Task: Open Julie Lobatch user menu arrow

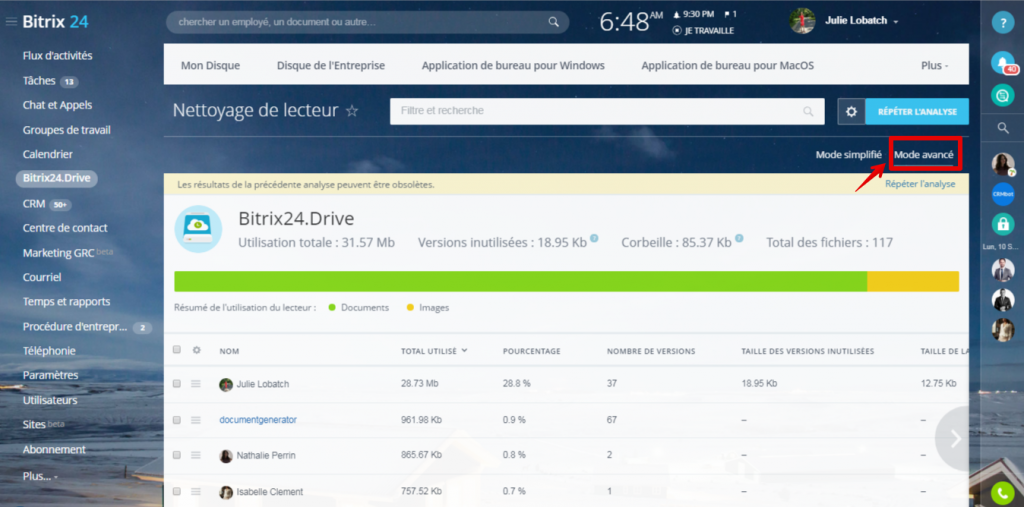Action: (896, 22)
